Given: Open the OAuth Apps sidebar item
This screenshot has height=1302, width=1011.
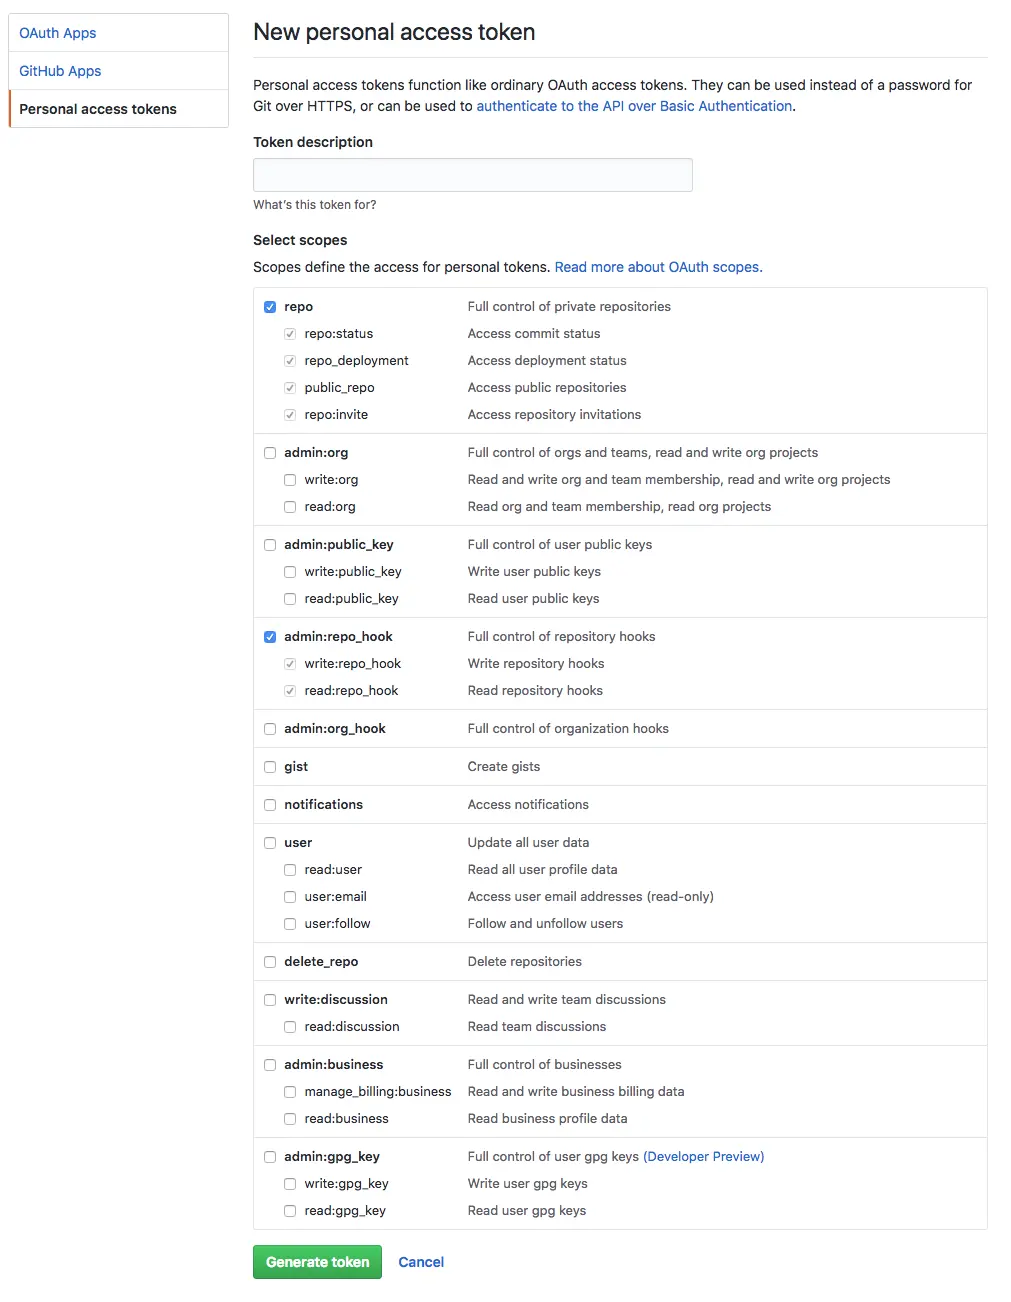Looking at the screenshot, I should pyautogui.click(x=58, y=33).
